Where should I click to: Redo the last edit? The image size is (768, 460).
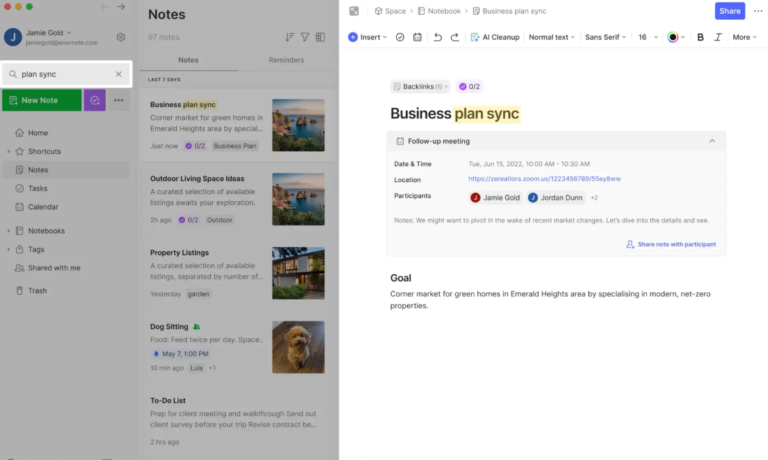(x=455, y=37)
